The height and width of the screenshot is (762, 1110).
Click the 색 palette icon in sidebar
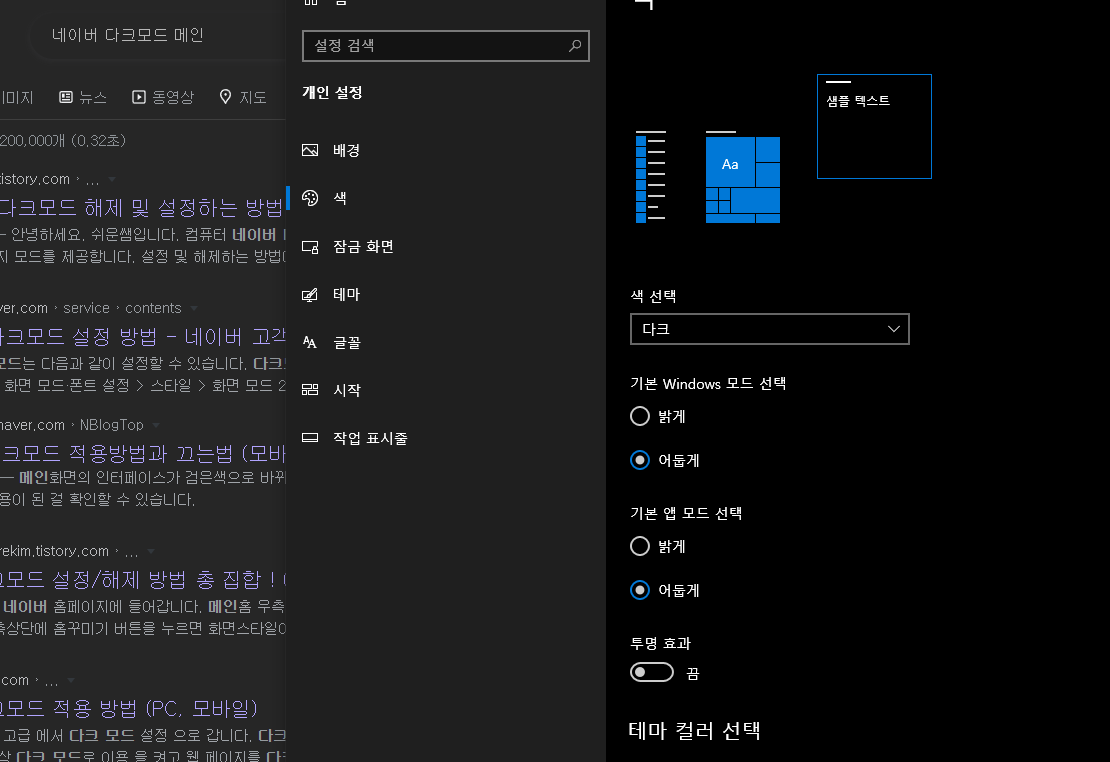coord(310,198)
